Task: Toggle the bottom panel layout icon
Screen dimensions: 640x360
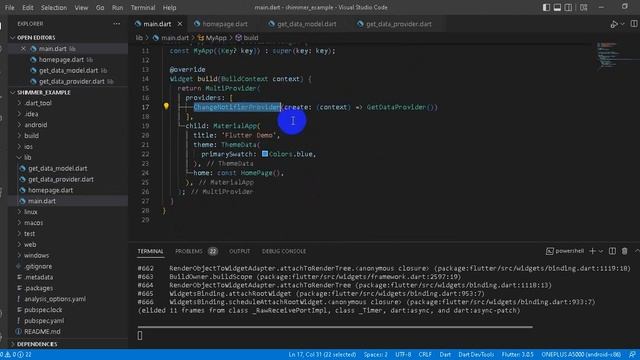Action: pyautogui.click(x=557, y=7)
